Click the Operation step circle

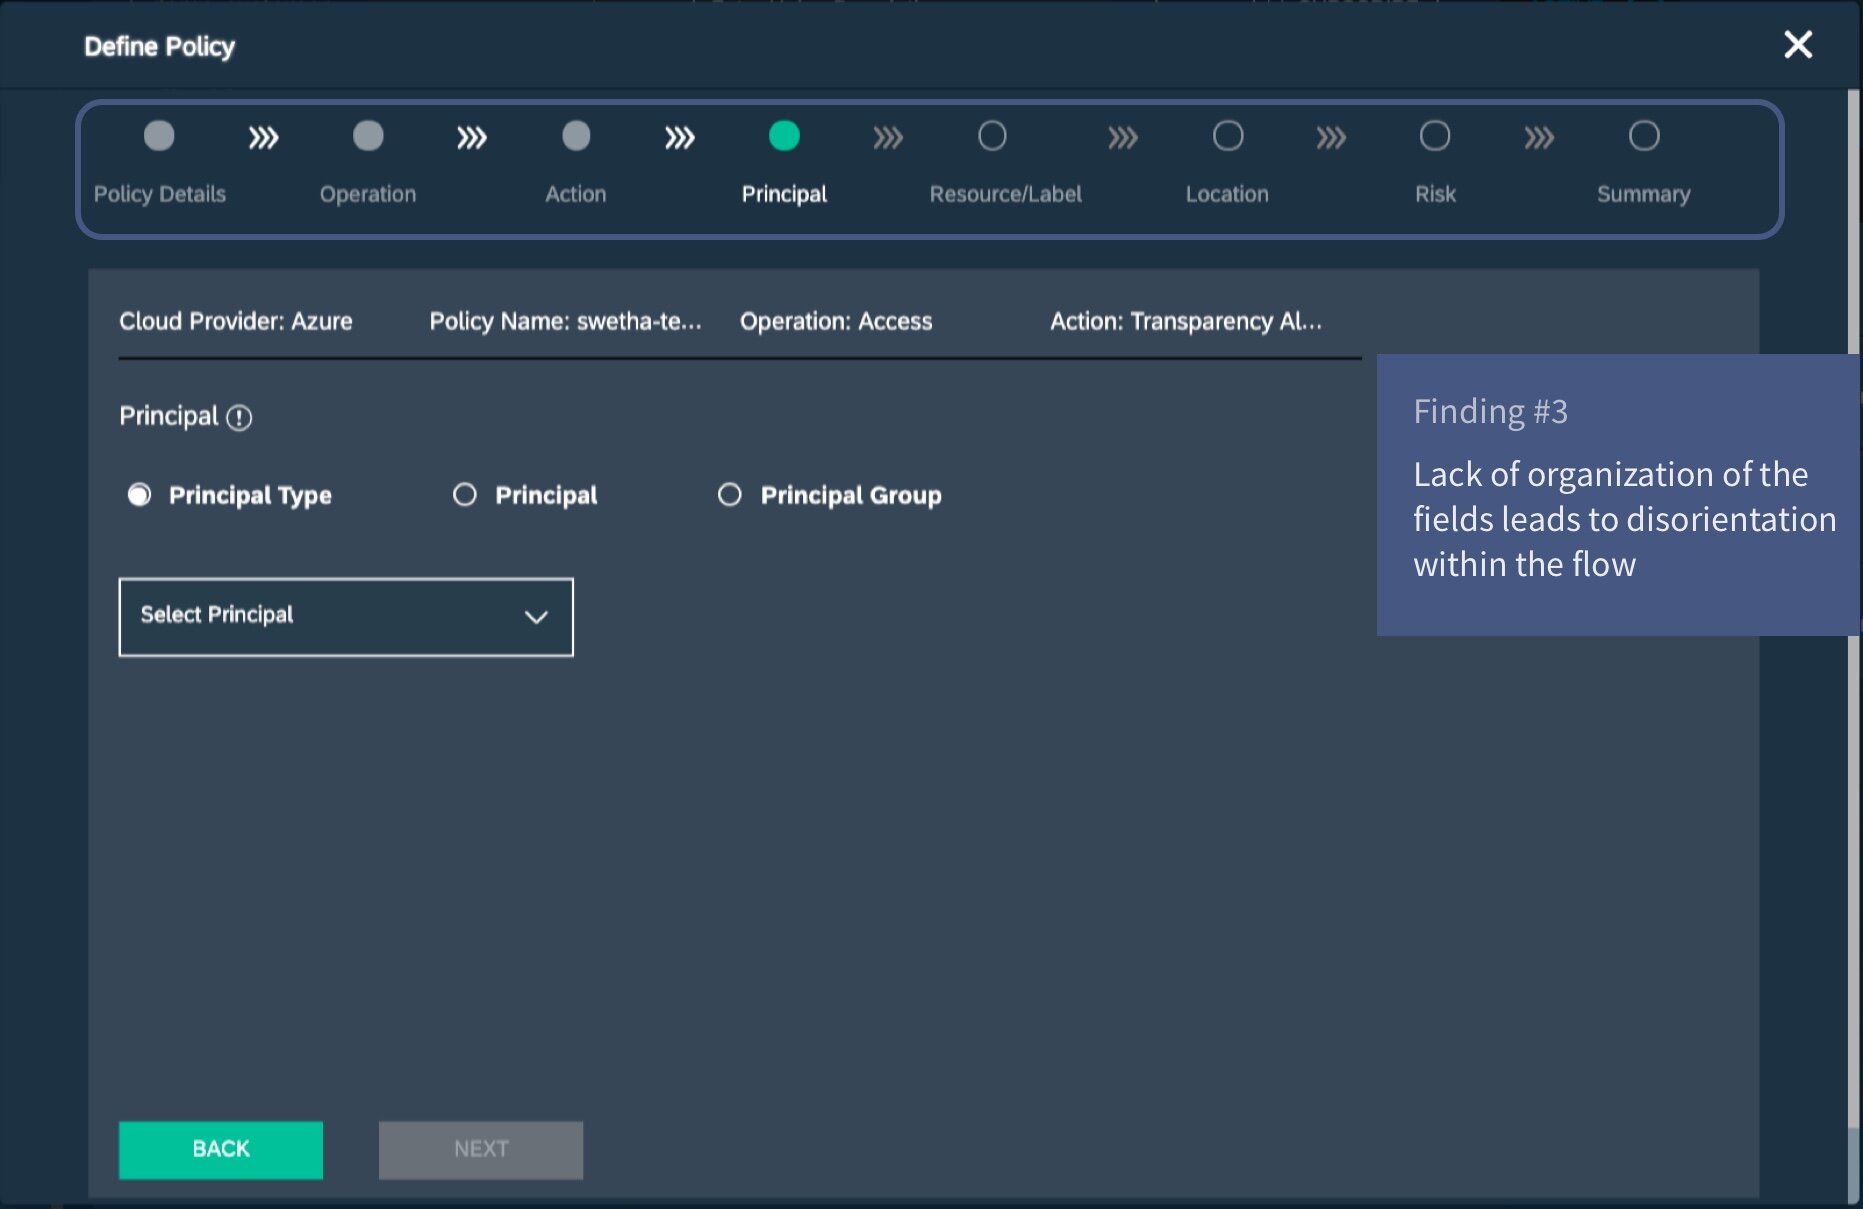(368, 136)
